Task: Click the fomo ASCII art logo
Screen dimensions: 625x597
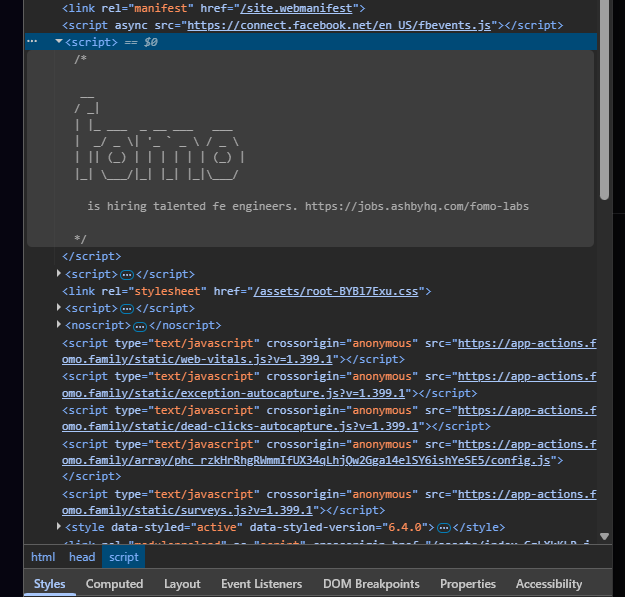Action: point(159,137)
